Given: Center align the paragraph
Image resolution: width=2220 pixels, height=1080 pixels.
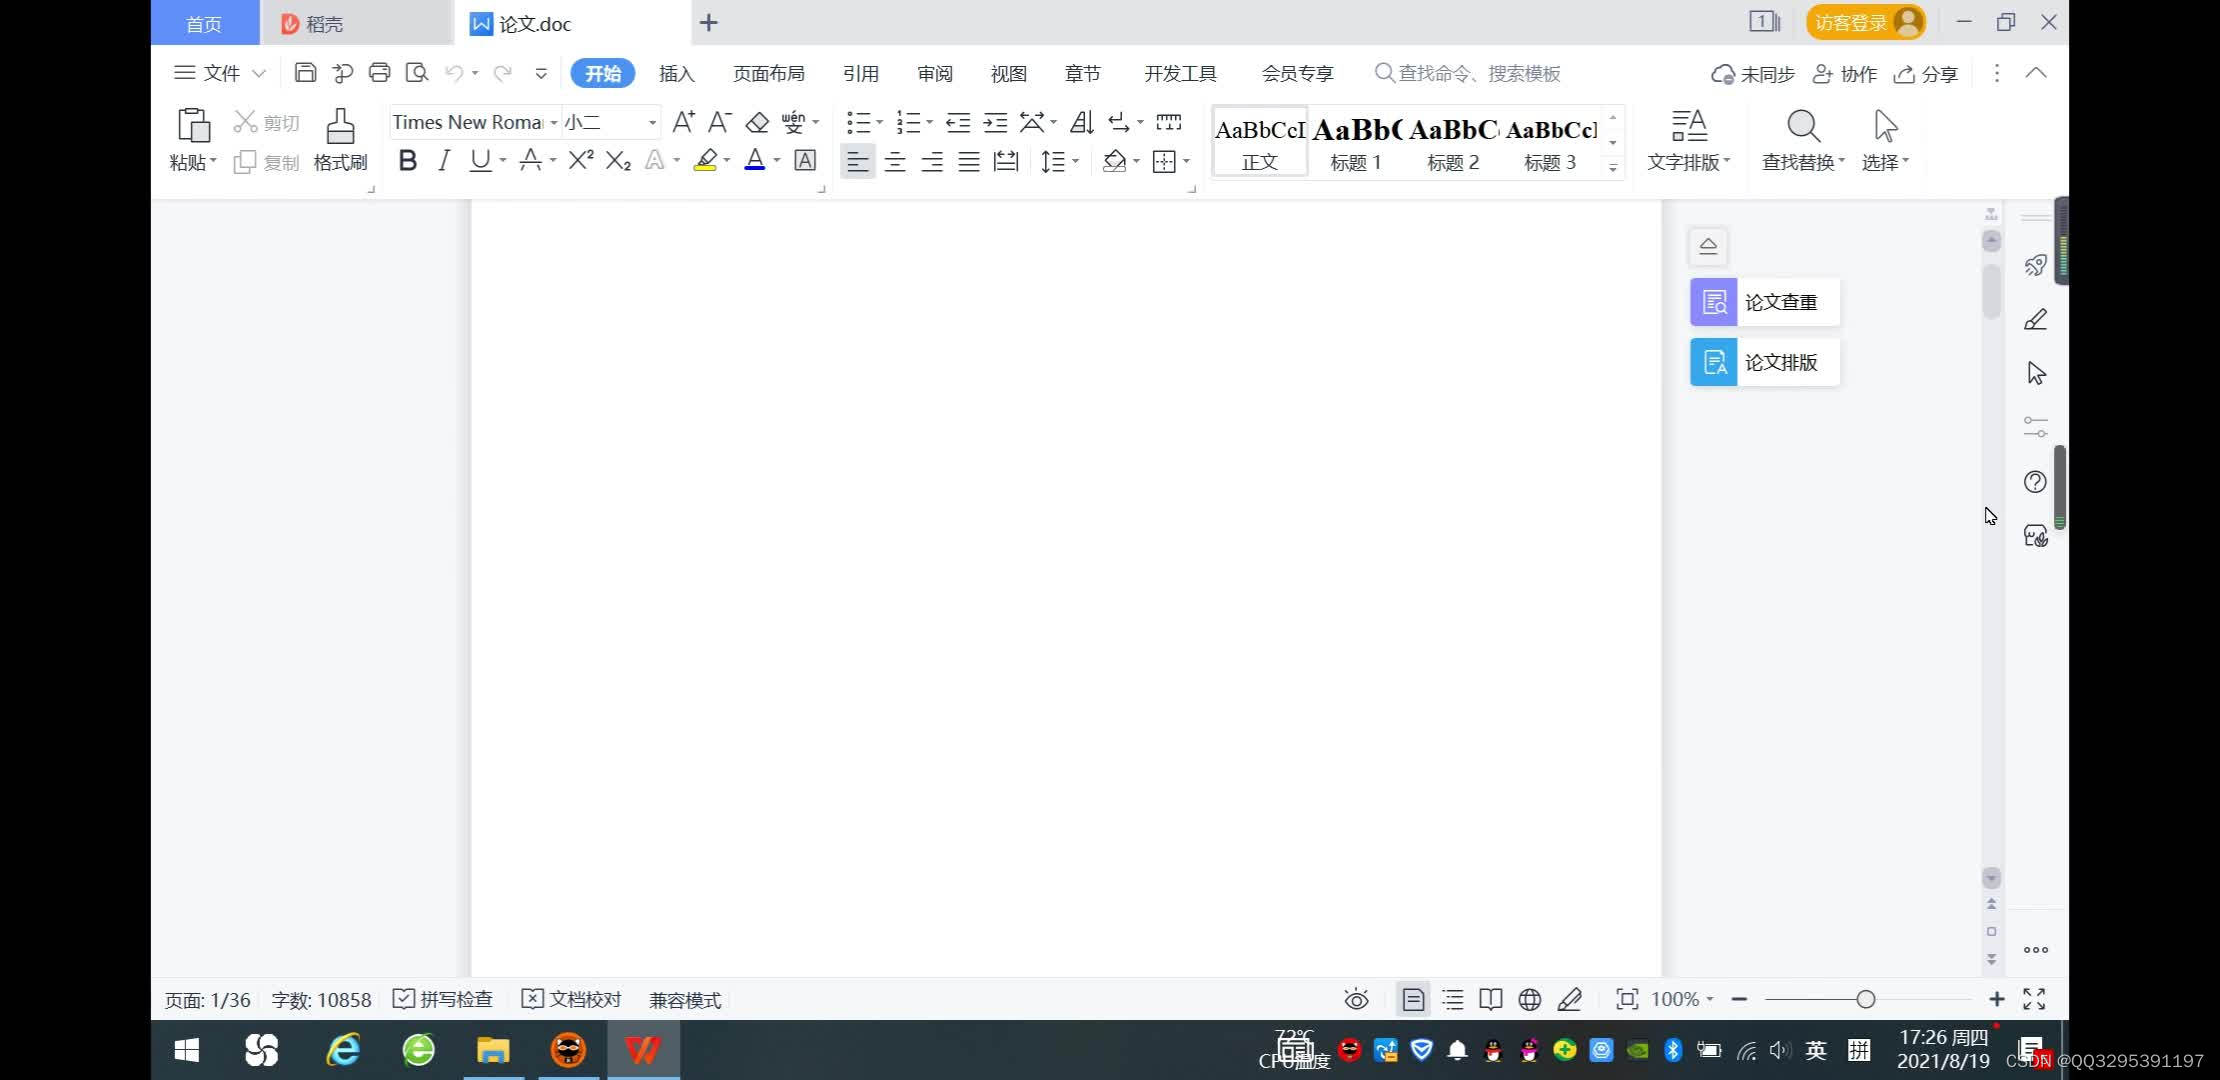Looking at the screenshot, I should point(895,161).
